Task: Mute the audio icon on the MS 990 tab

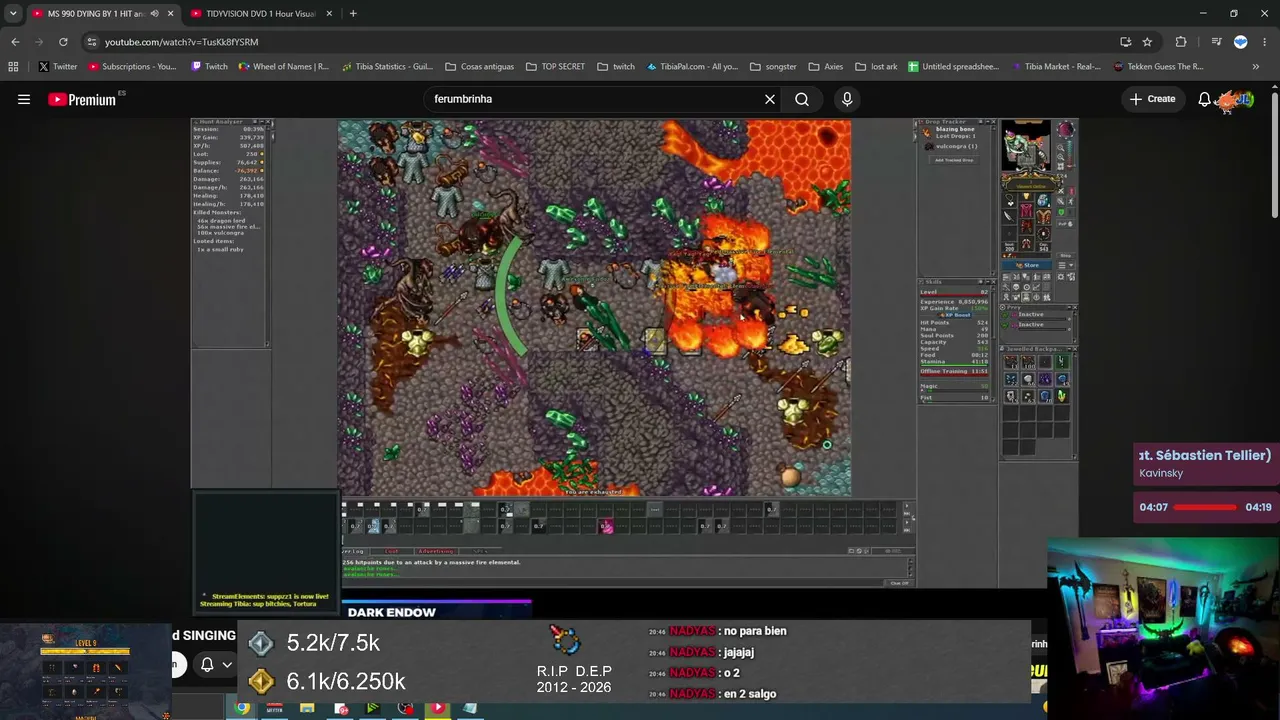Action: tap(154, 14)
